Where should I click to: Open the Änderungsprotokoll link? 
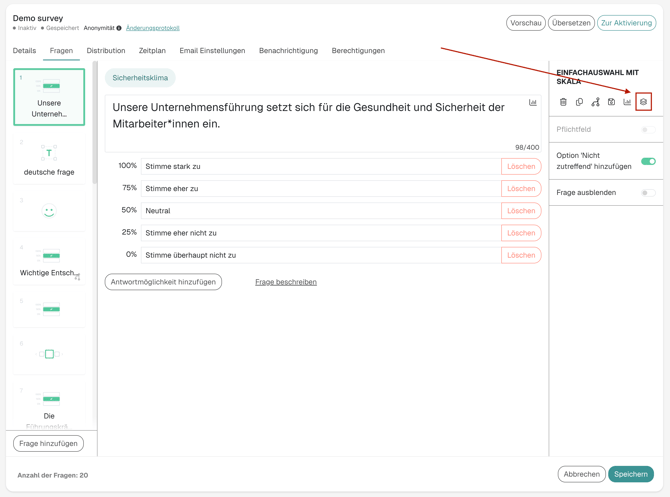coord(153,29)
